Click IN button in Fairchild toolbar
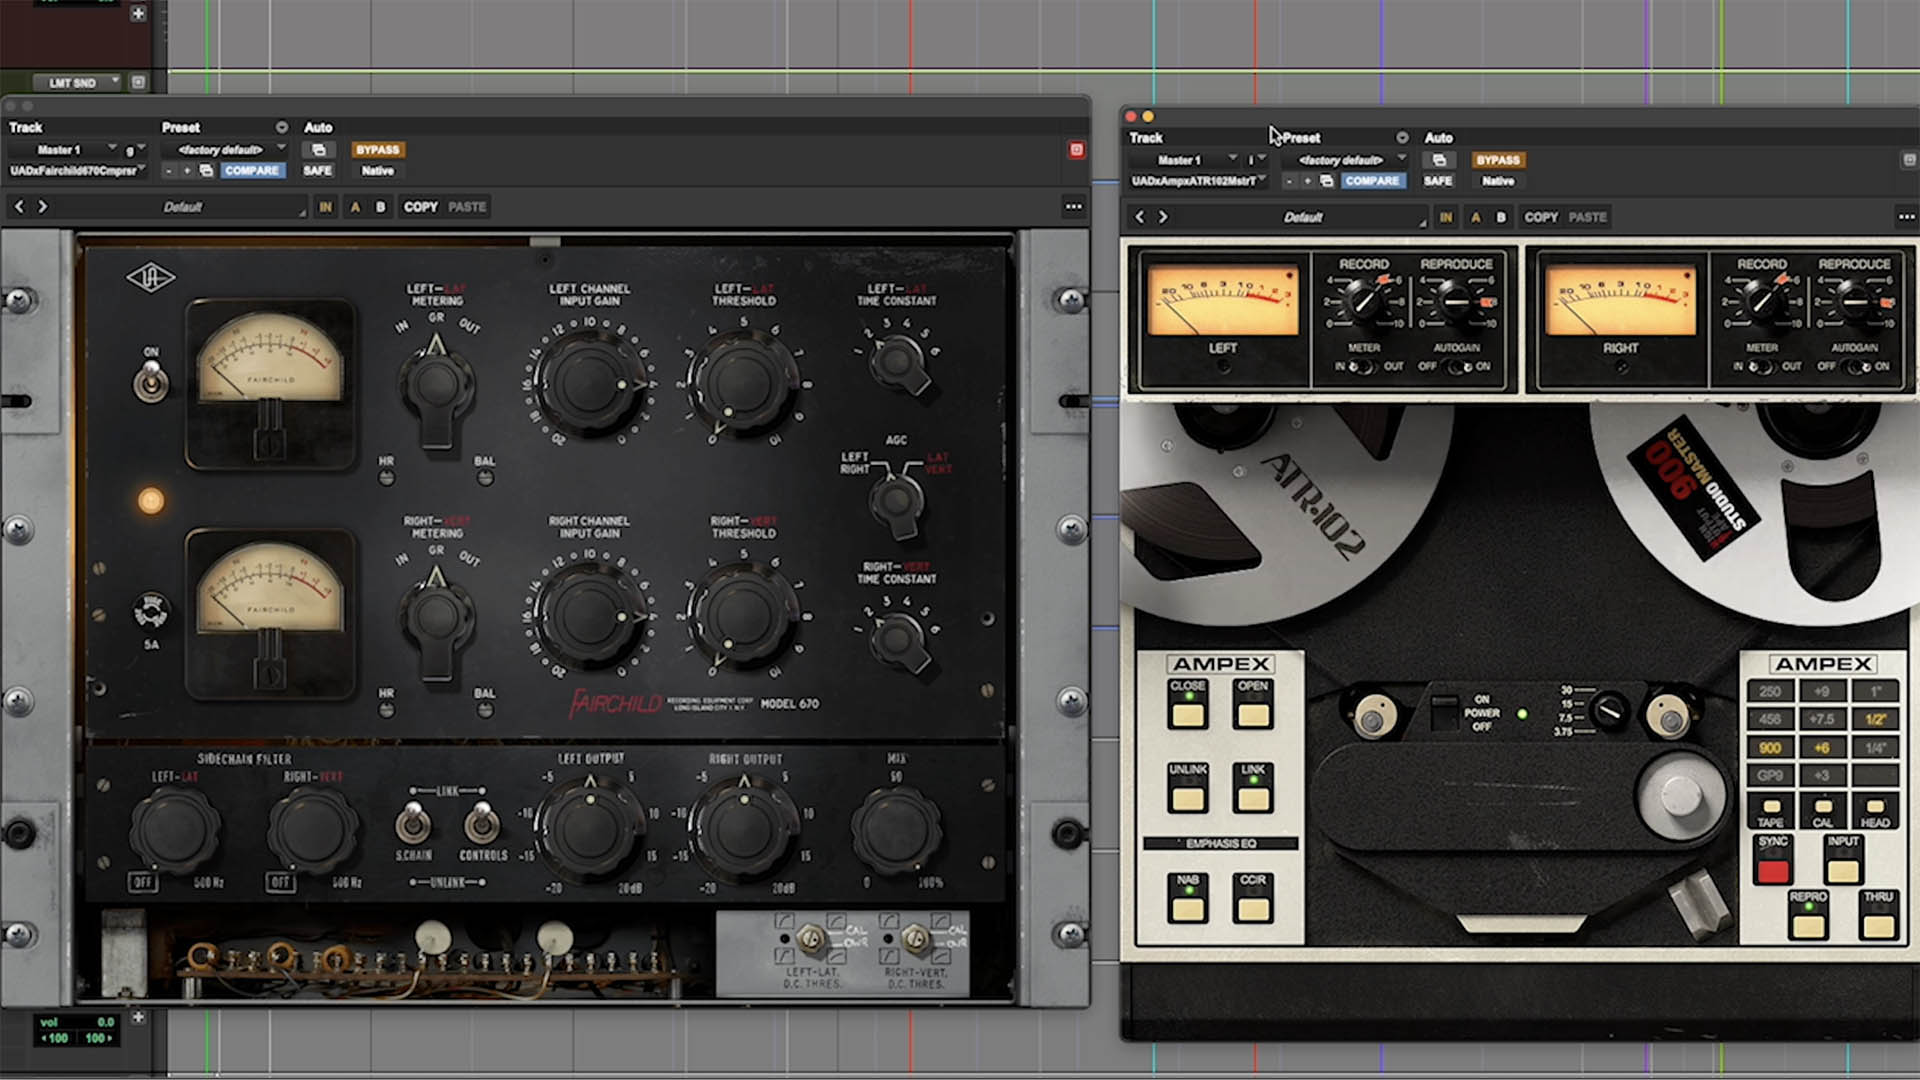 point(325,207)
